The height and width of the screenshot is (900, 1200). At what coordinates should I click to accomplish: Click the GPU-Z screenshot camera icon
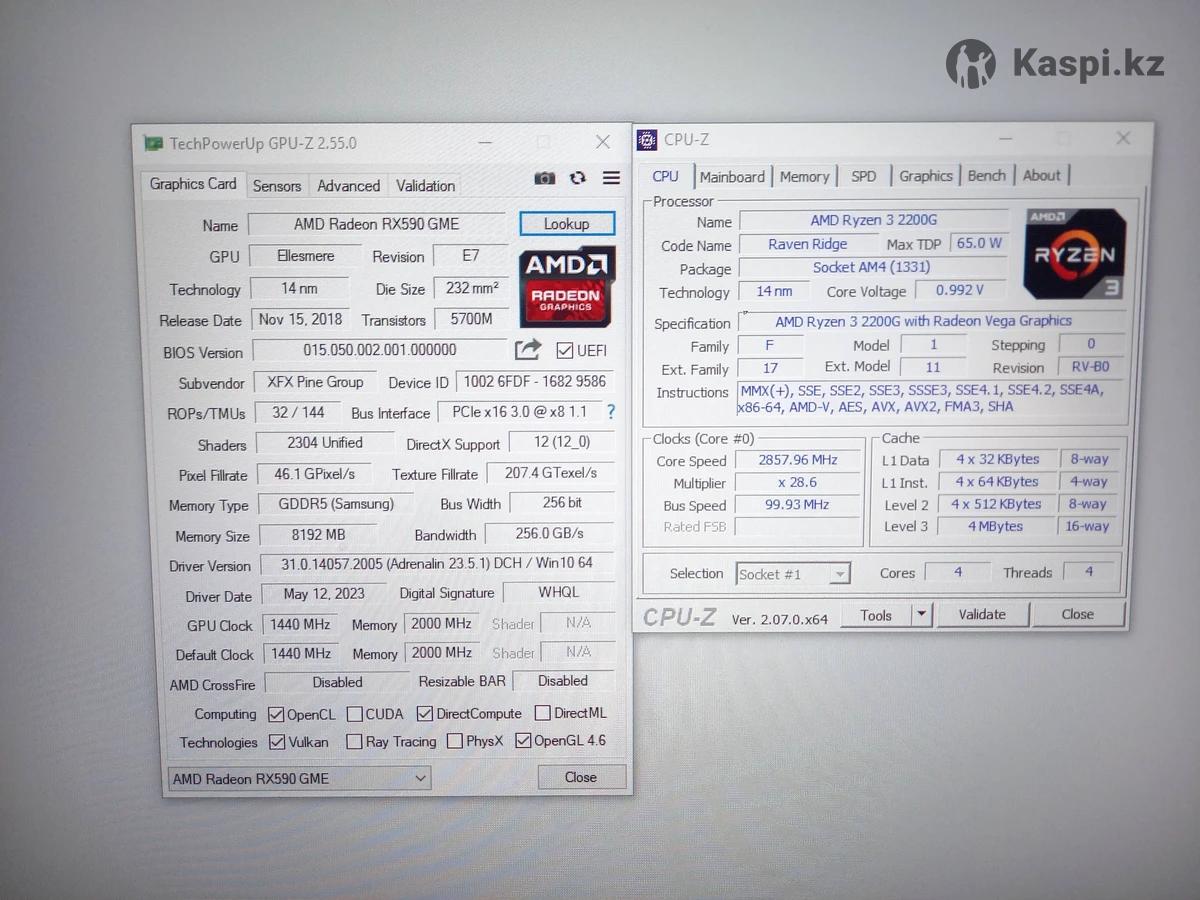(x=545, y=178)
